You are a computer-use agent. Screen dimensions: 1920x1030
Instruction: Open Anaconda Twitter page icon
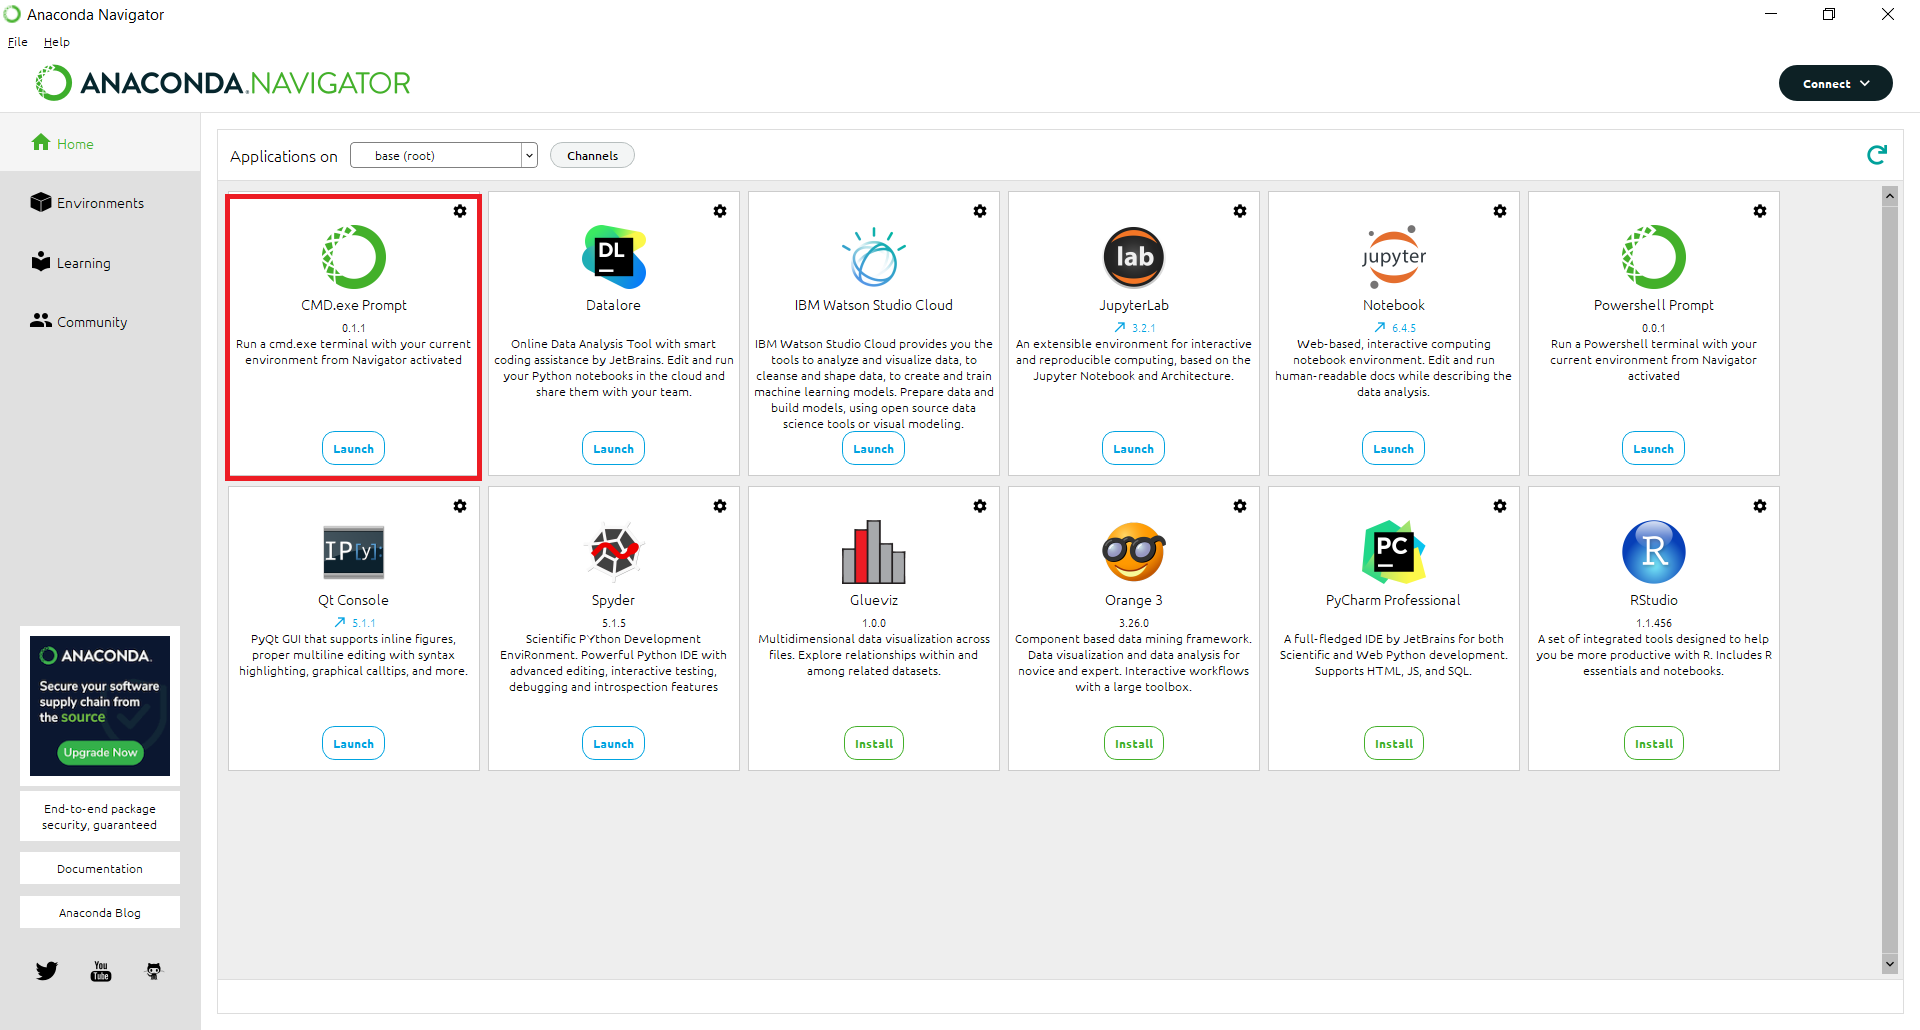pos(47,971)
